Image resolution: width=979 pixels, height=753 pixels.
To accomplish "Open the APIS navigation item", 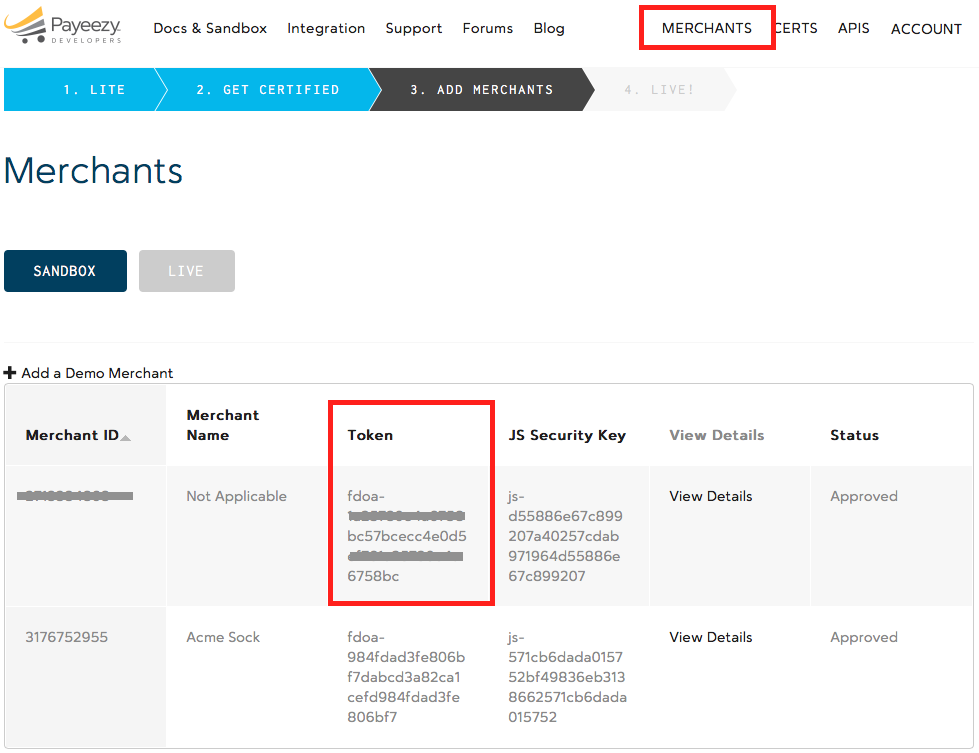I will tap(854, 28).
